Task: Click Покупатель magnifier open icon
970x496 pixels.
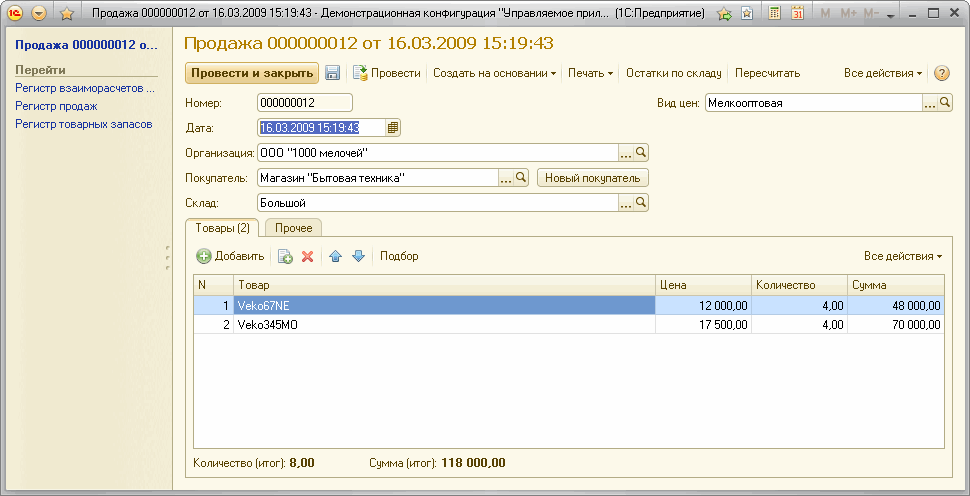Action: (x=521, y=178)
